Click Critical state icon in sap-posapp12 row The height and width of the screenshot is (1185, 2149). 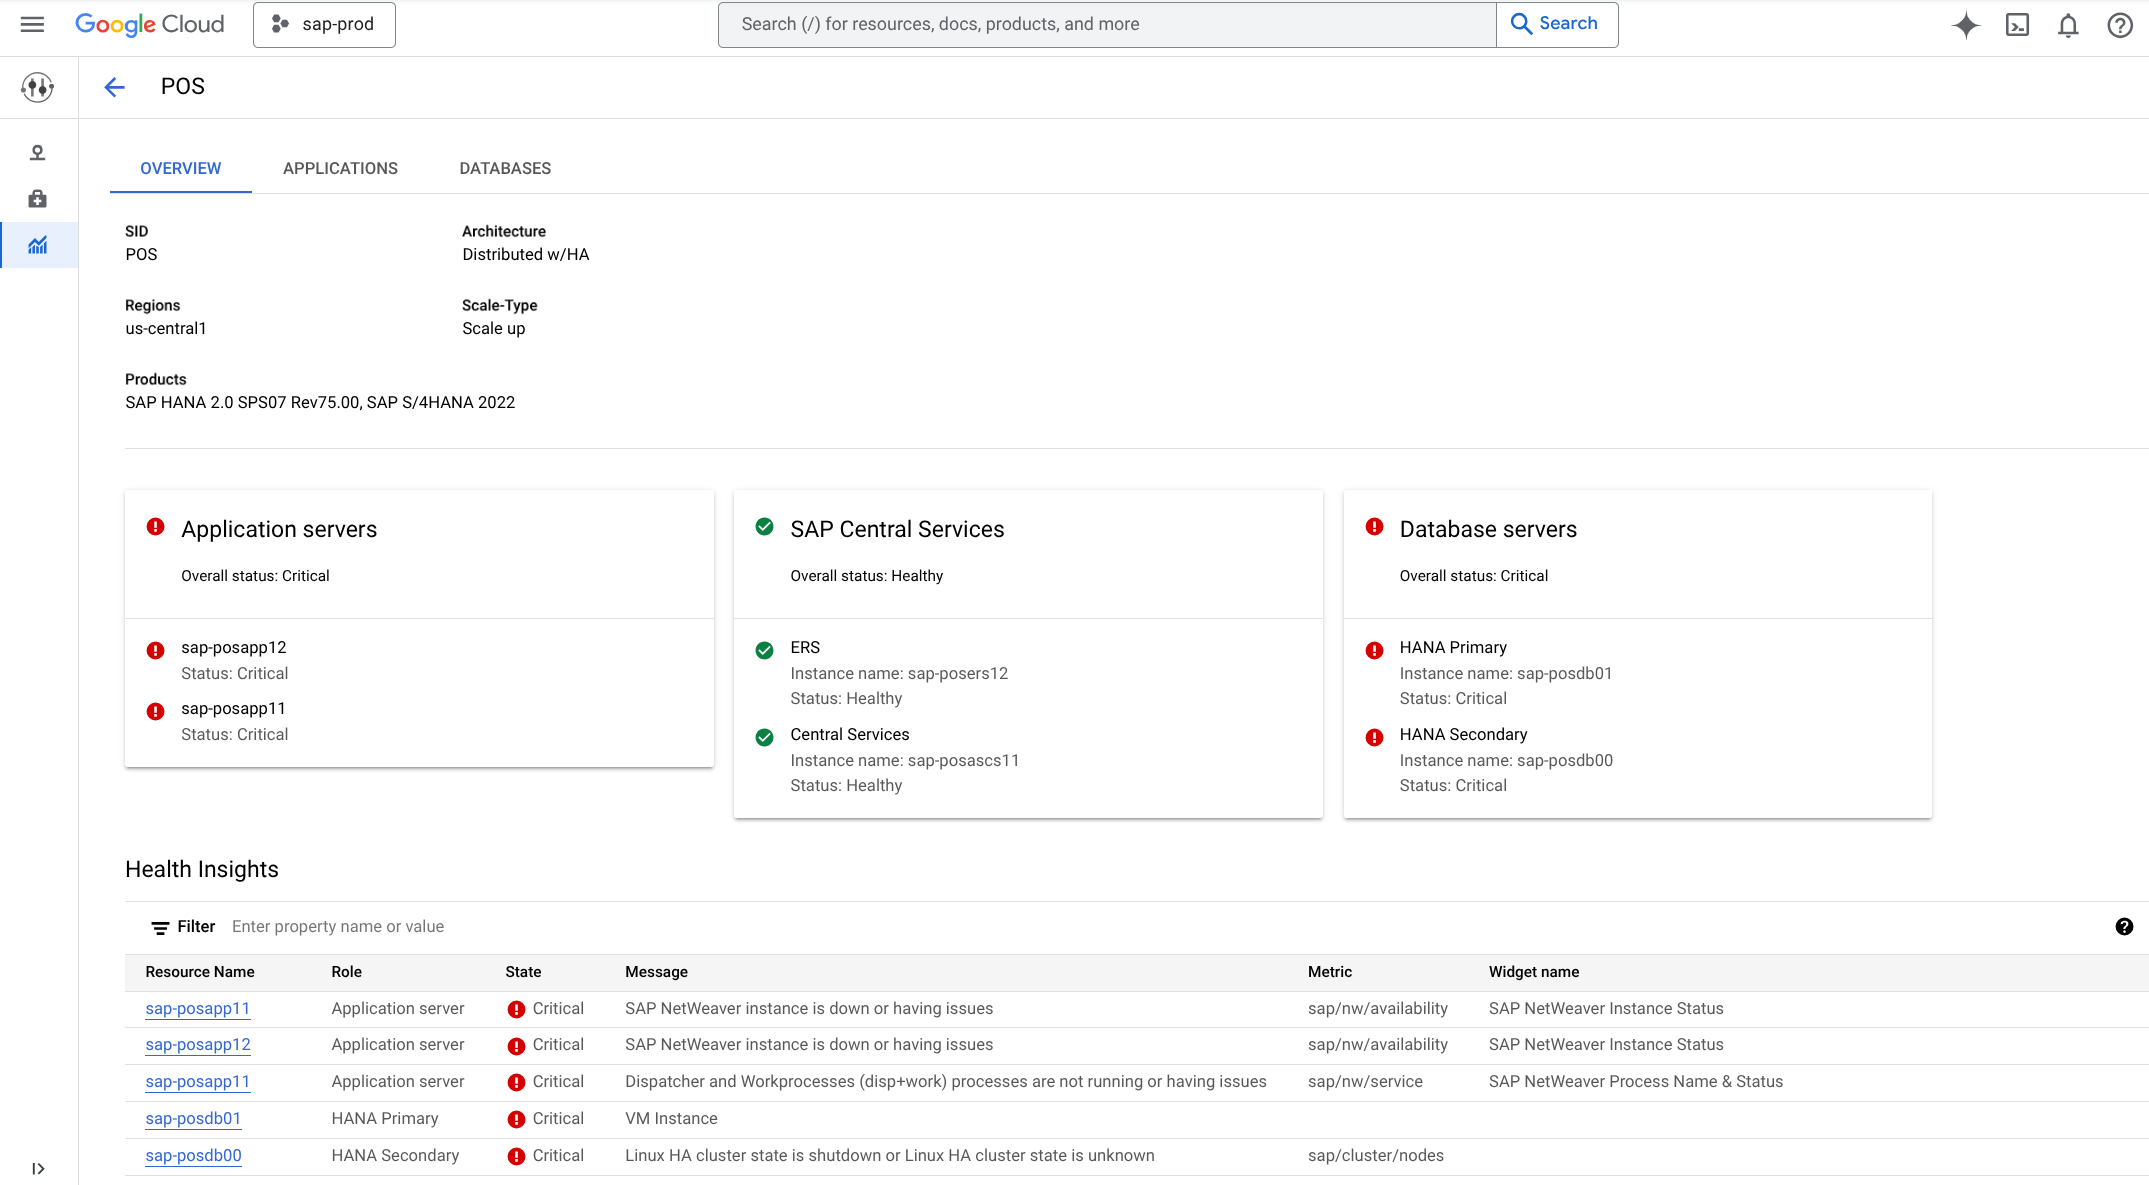click(516, 1046)
